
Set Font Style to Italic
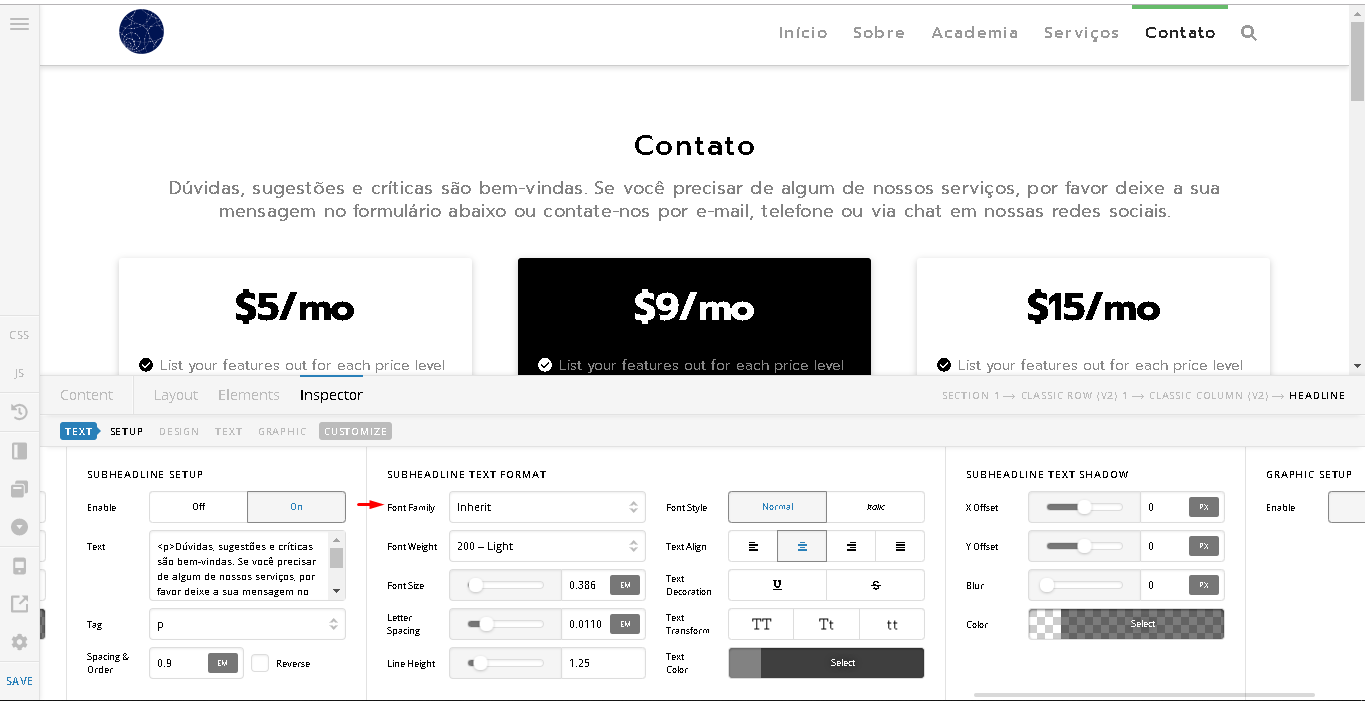tap(876, 507)
